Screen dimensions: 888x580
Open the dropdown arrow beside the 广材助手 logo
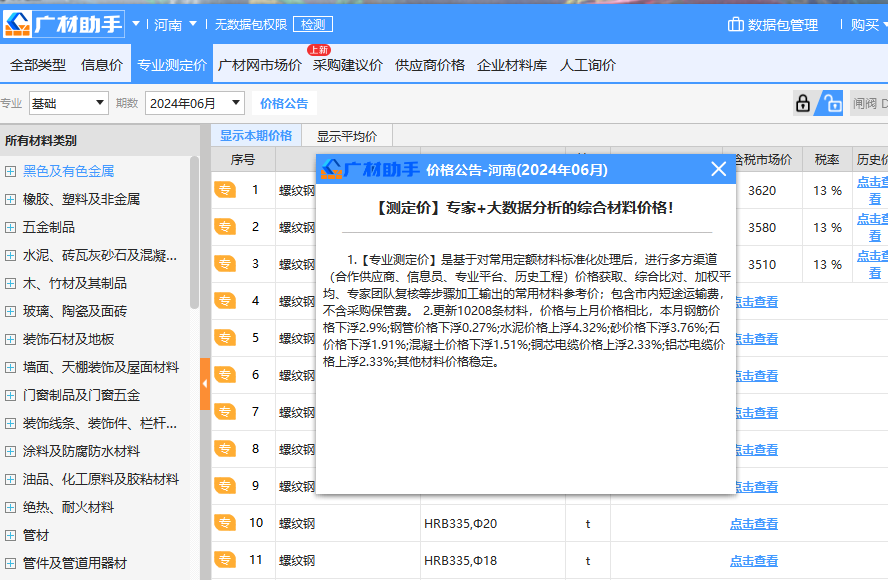pos(136,24)
